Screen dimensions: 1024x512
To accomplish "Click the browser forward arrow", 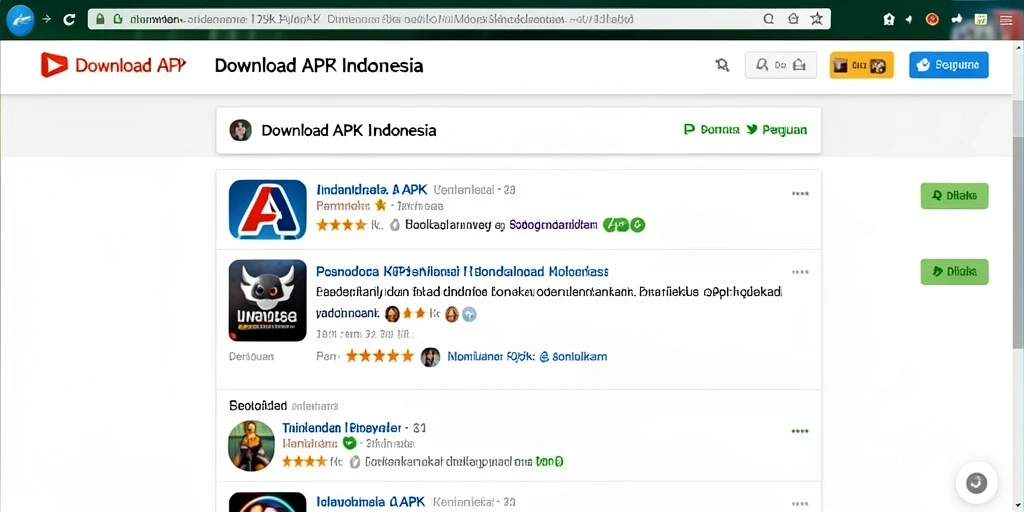I will click(46, 19).
